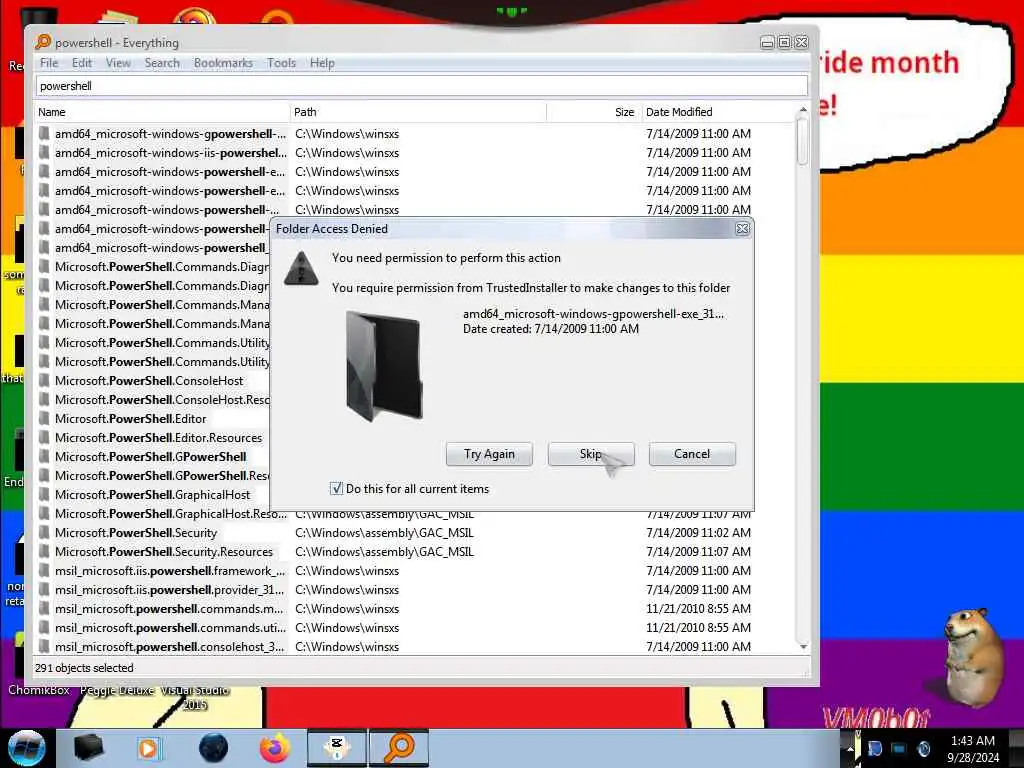
Task: Maximize the Everything window
Action: pos(784,42)
